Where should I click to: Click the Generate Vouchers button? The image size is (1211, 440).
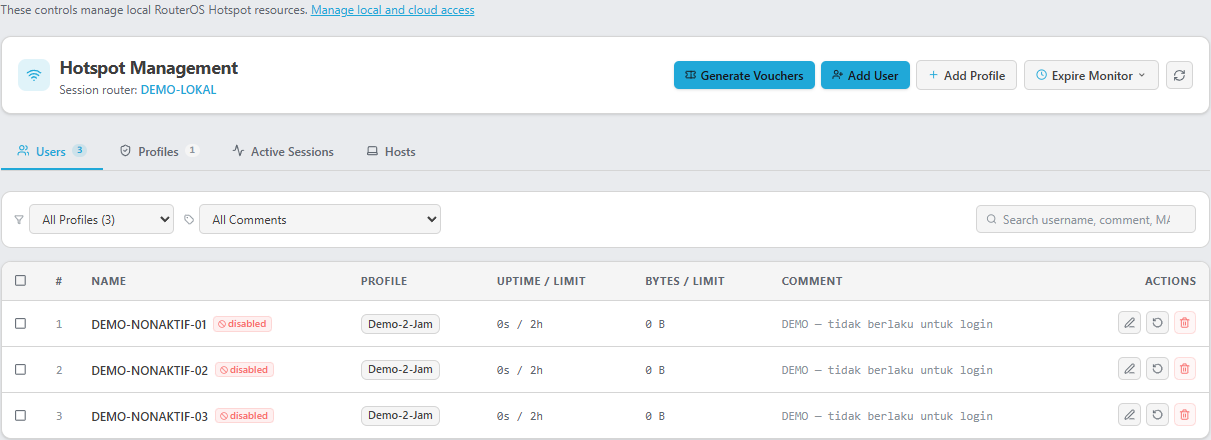click(x=744, y=75)
